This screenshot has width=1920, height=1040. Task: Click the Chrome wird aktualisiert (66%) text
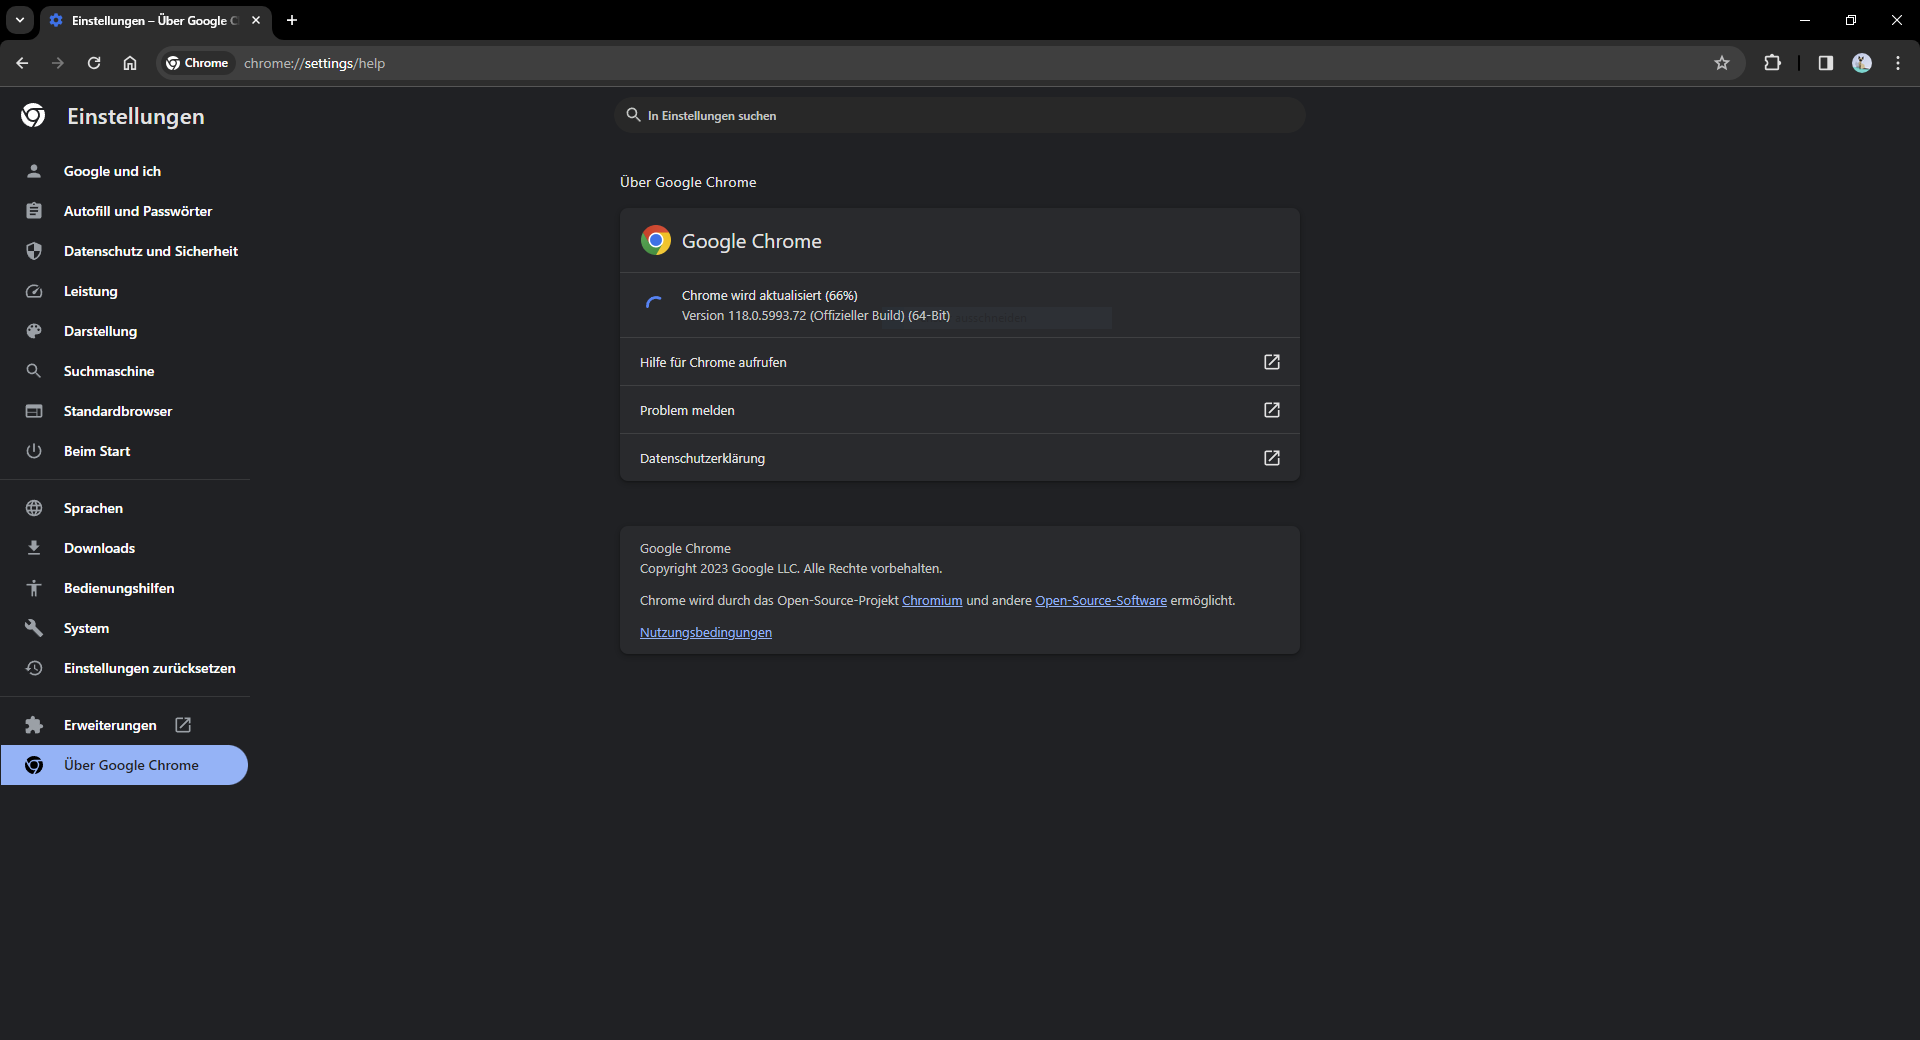click(770, 295)
